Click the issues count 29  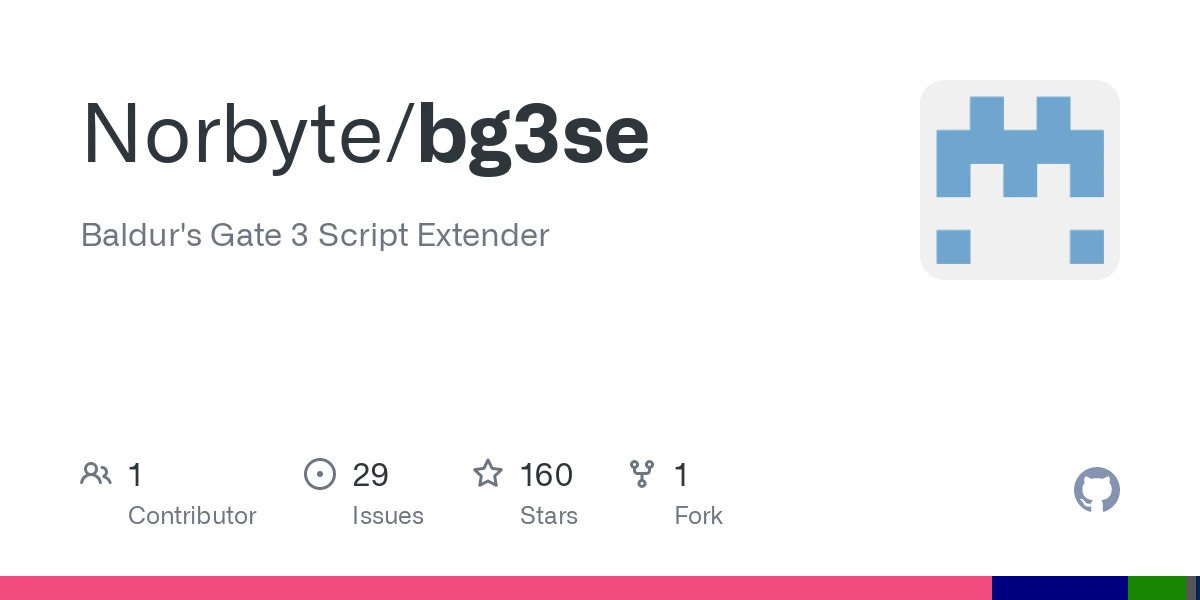point(370,475)
